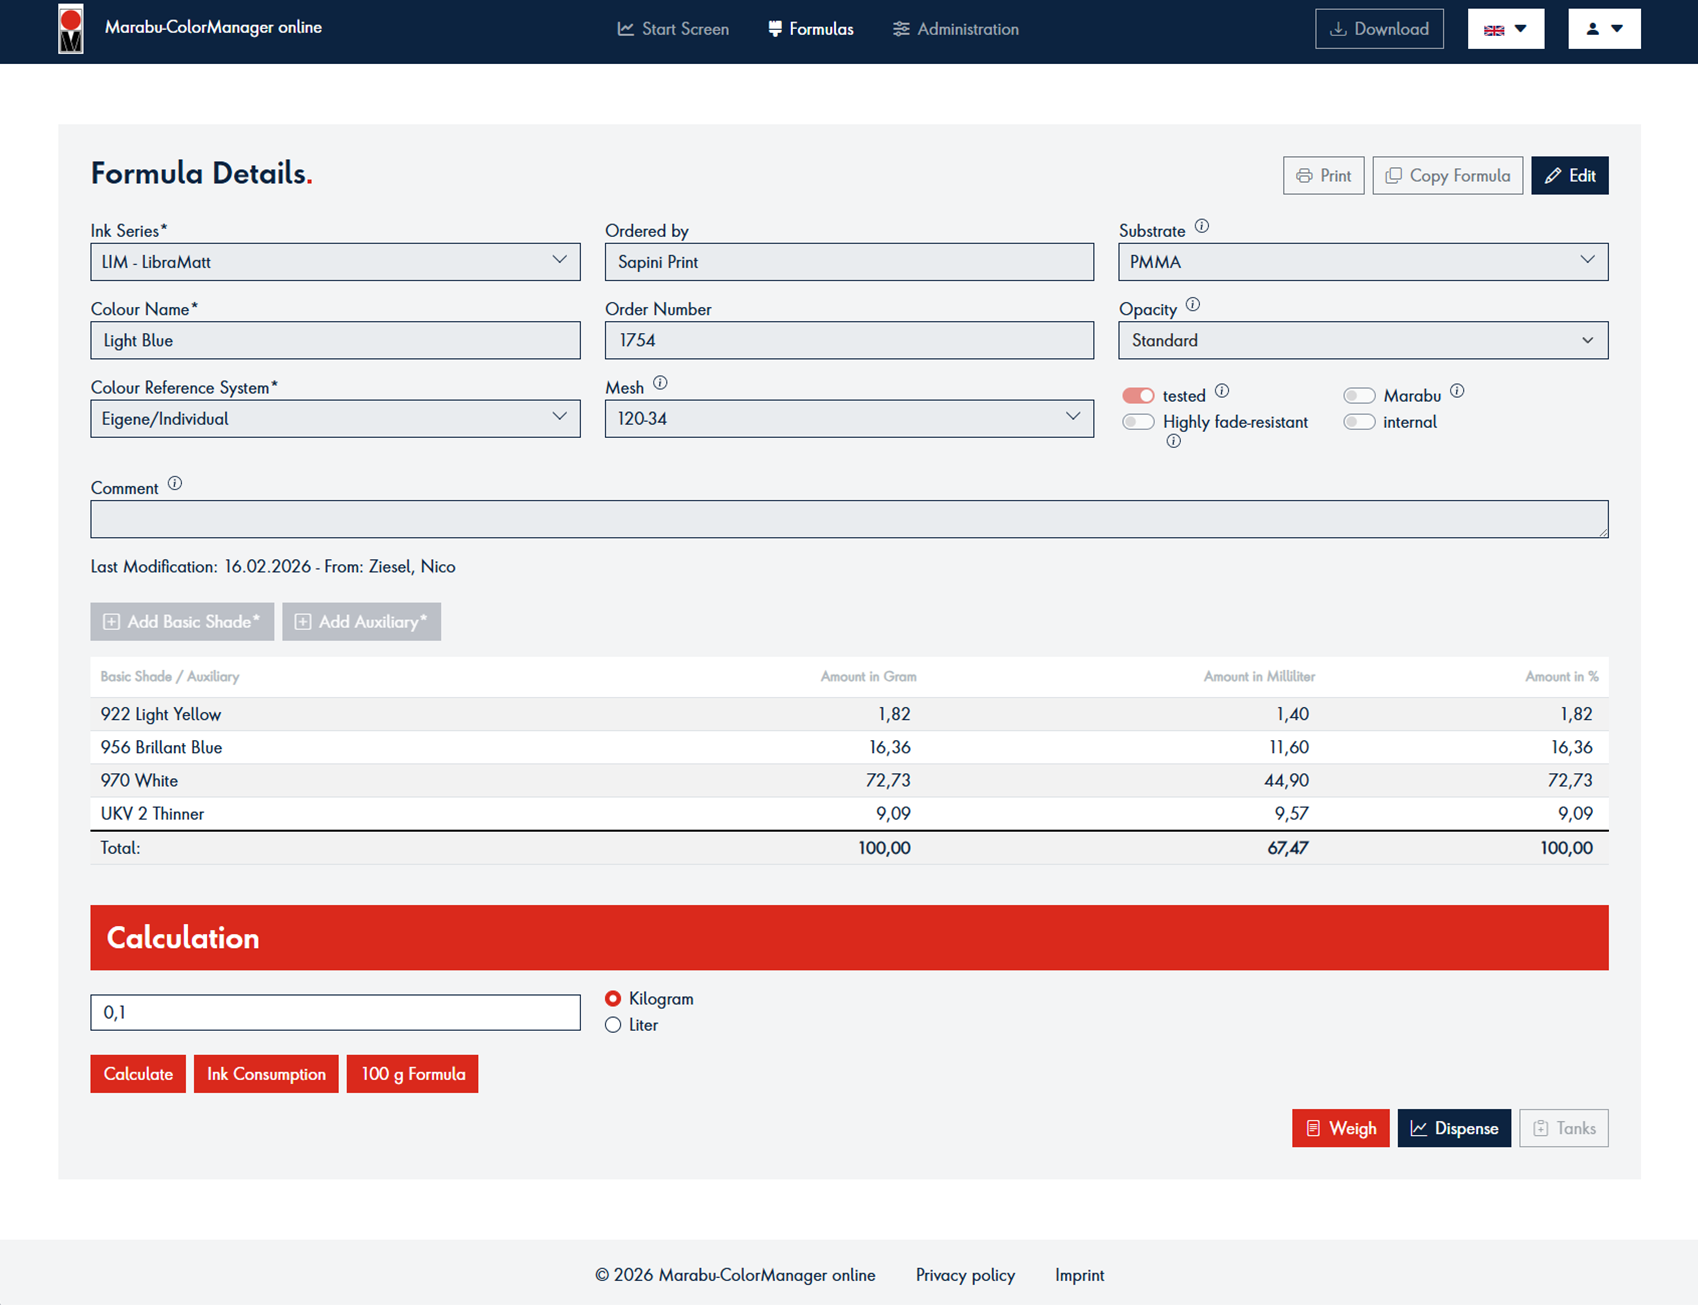Open the user account menu icon

tap(1604, 29)
